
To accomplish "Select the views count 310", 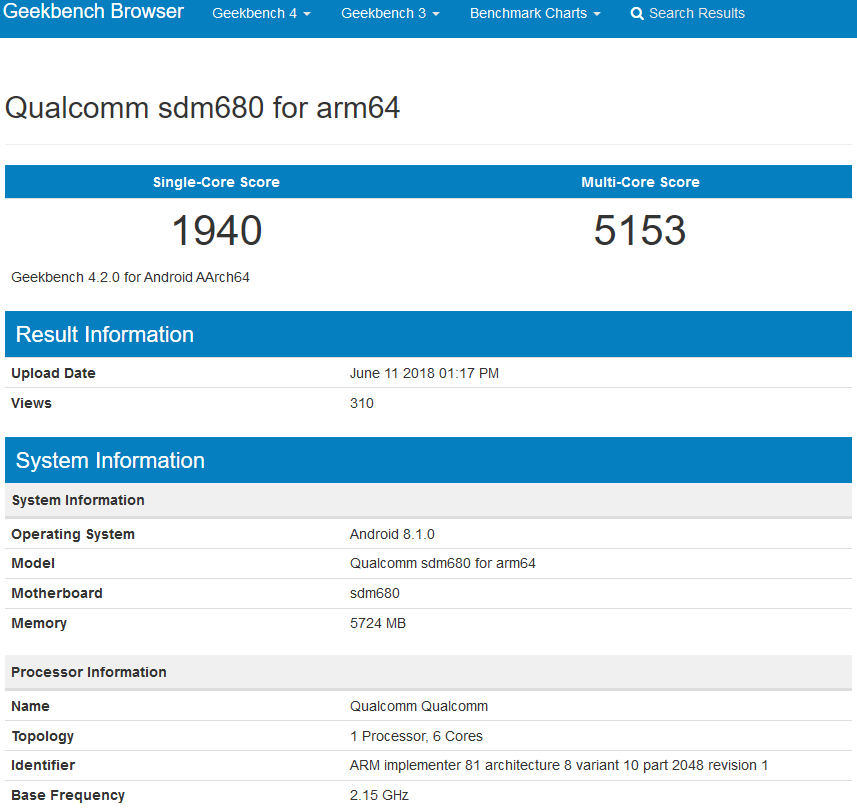I will (362, 403).
